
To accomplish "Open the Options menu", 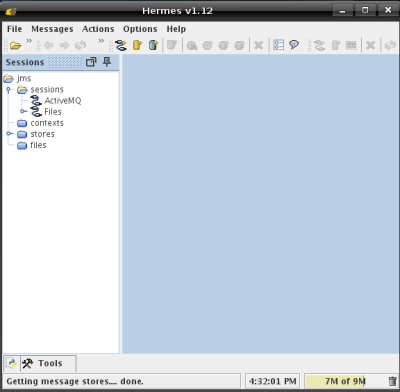I will point(140,29).
